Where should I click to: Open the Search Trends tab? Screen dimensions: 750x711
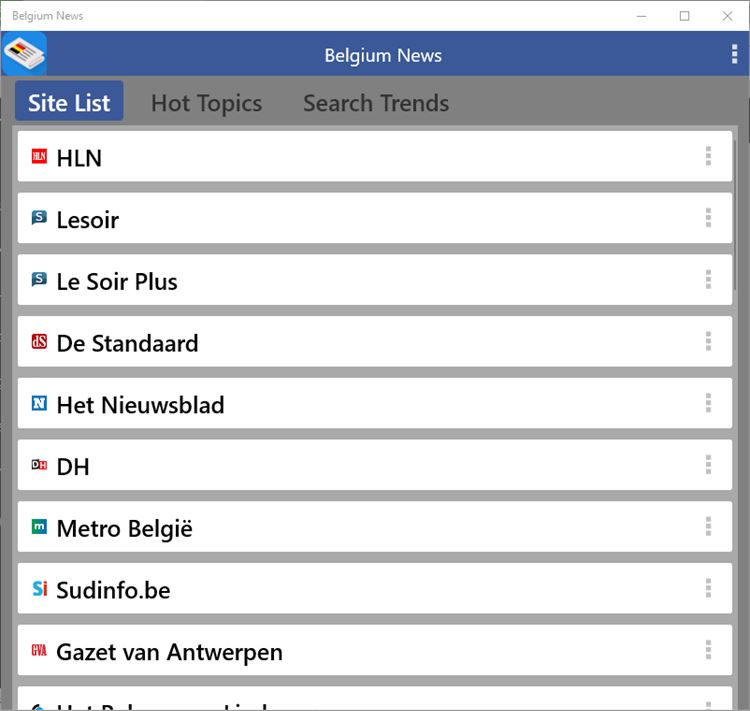point(376,103)
